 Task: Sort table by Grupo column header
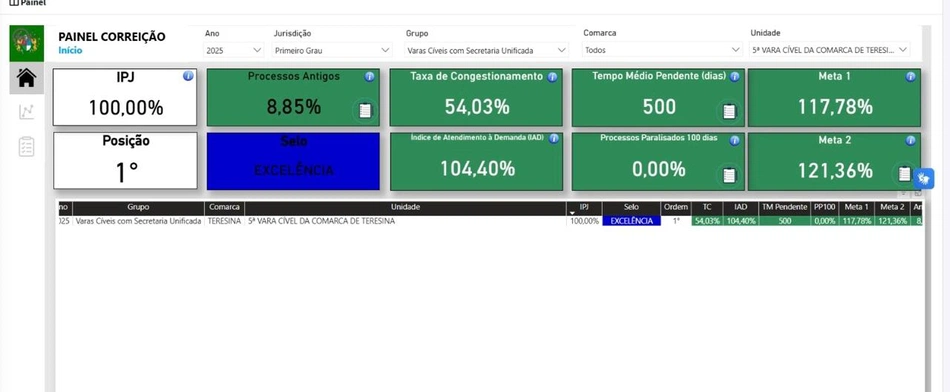coord(138,207)
